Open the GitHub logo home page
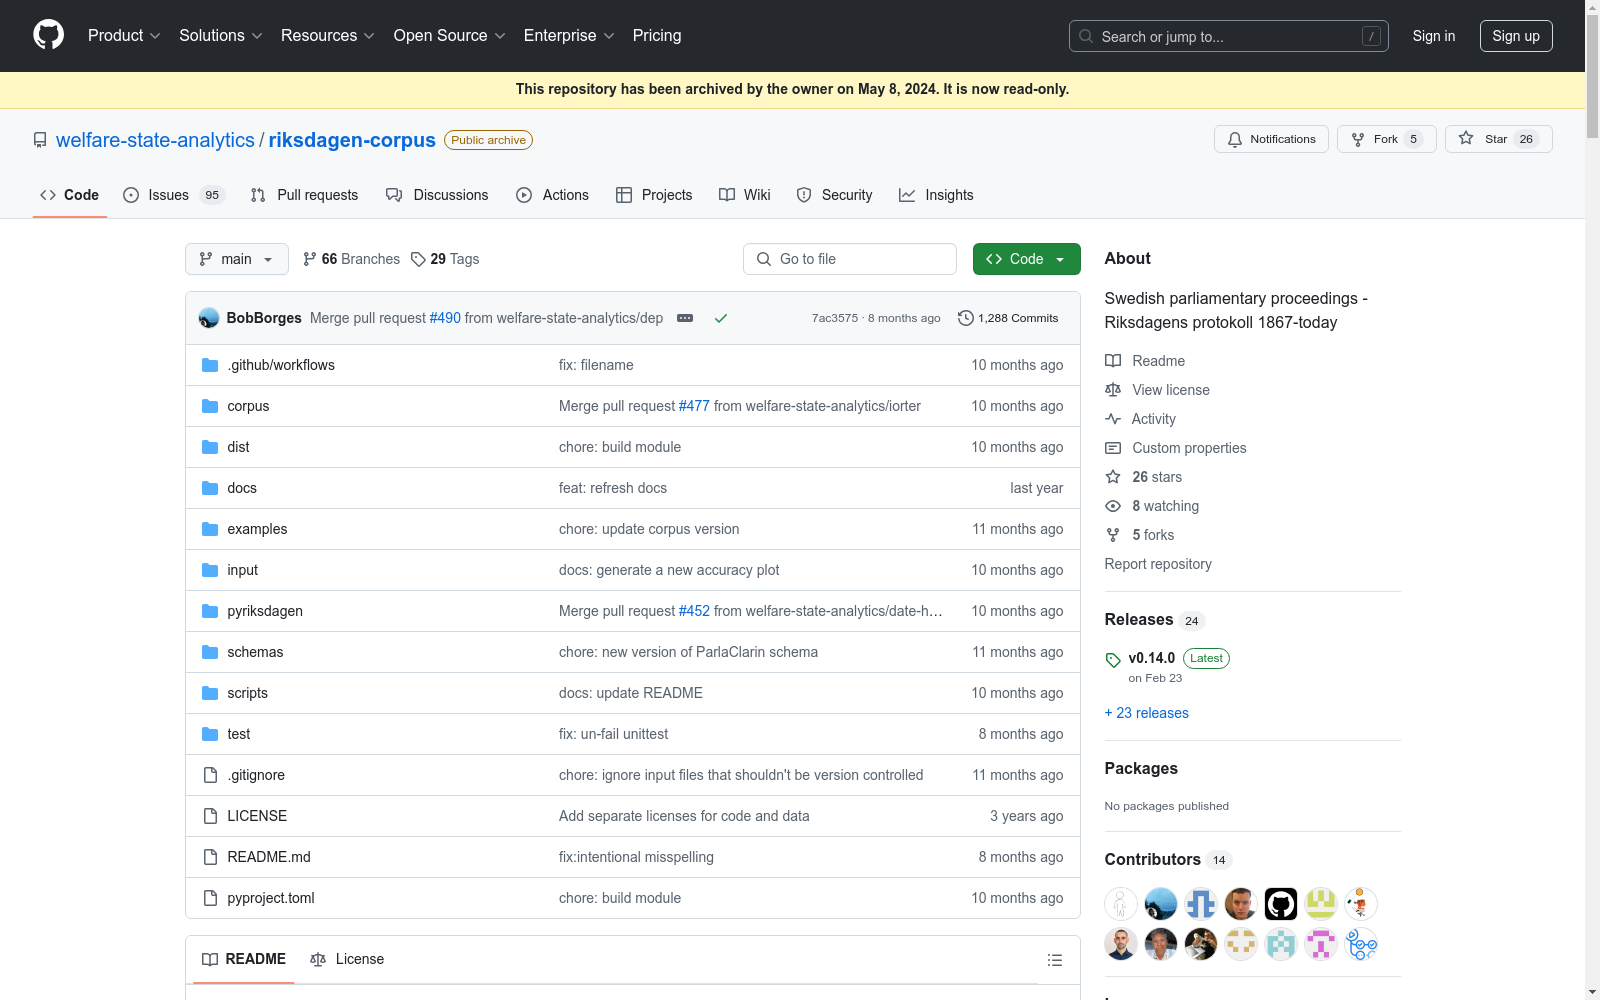This screenshot has height=1000, width=1600. click(48, 35)
